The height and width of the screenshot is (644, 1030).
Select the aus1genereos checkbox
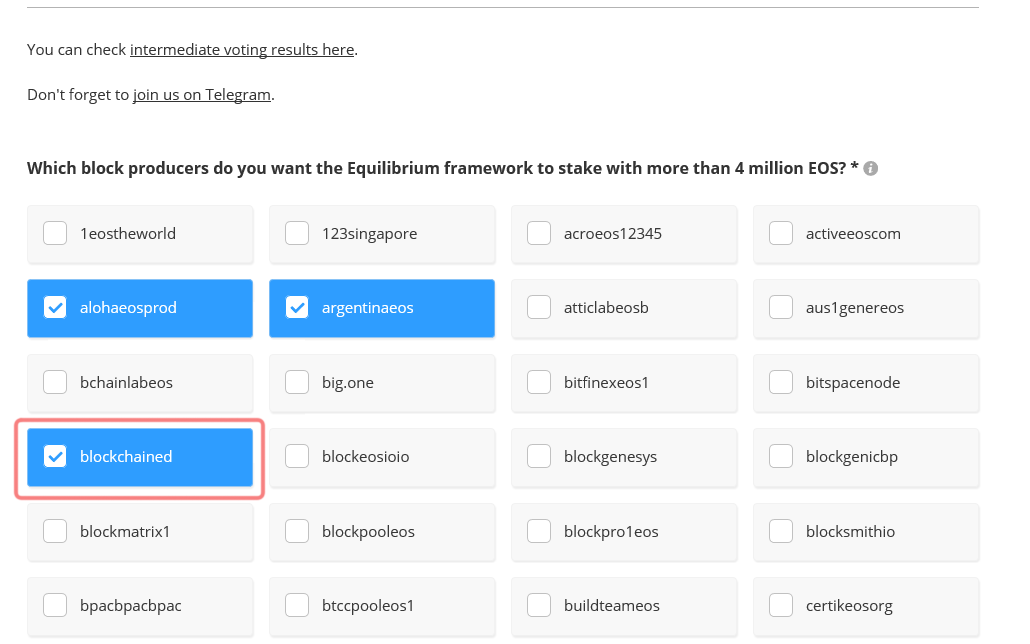(781, 308)
